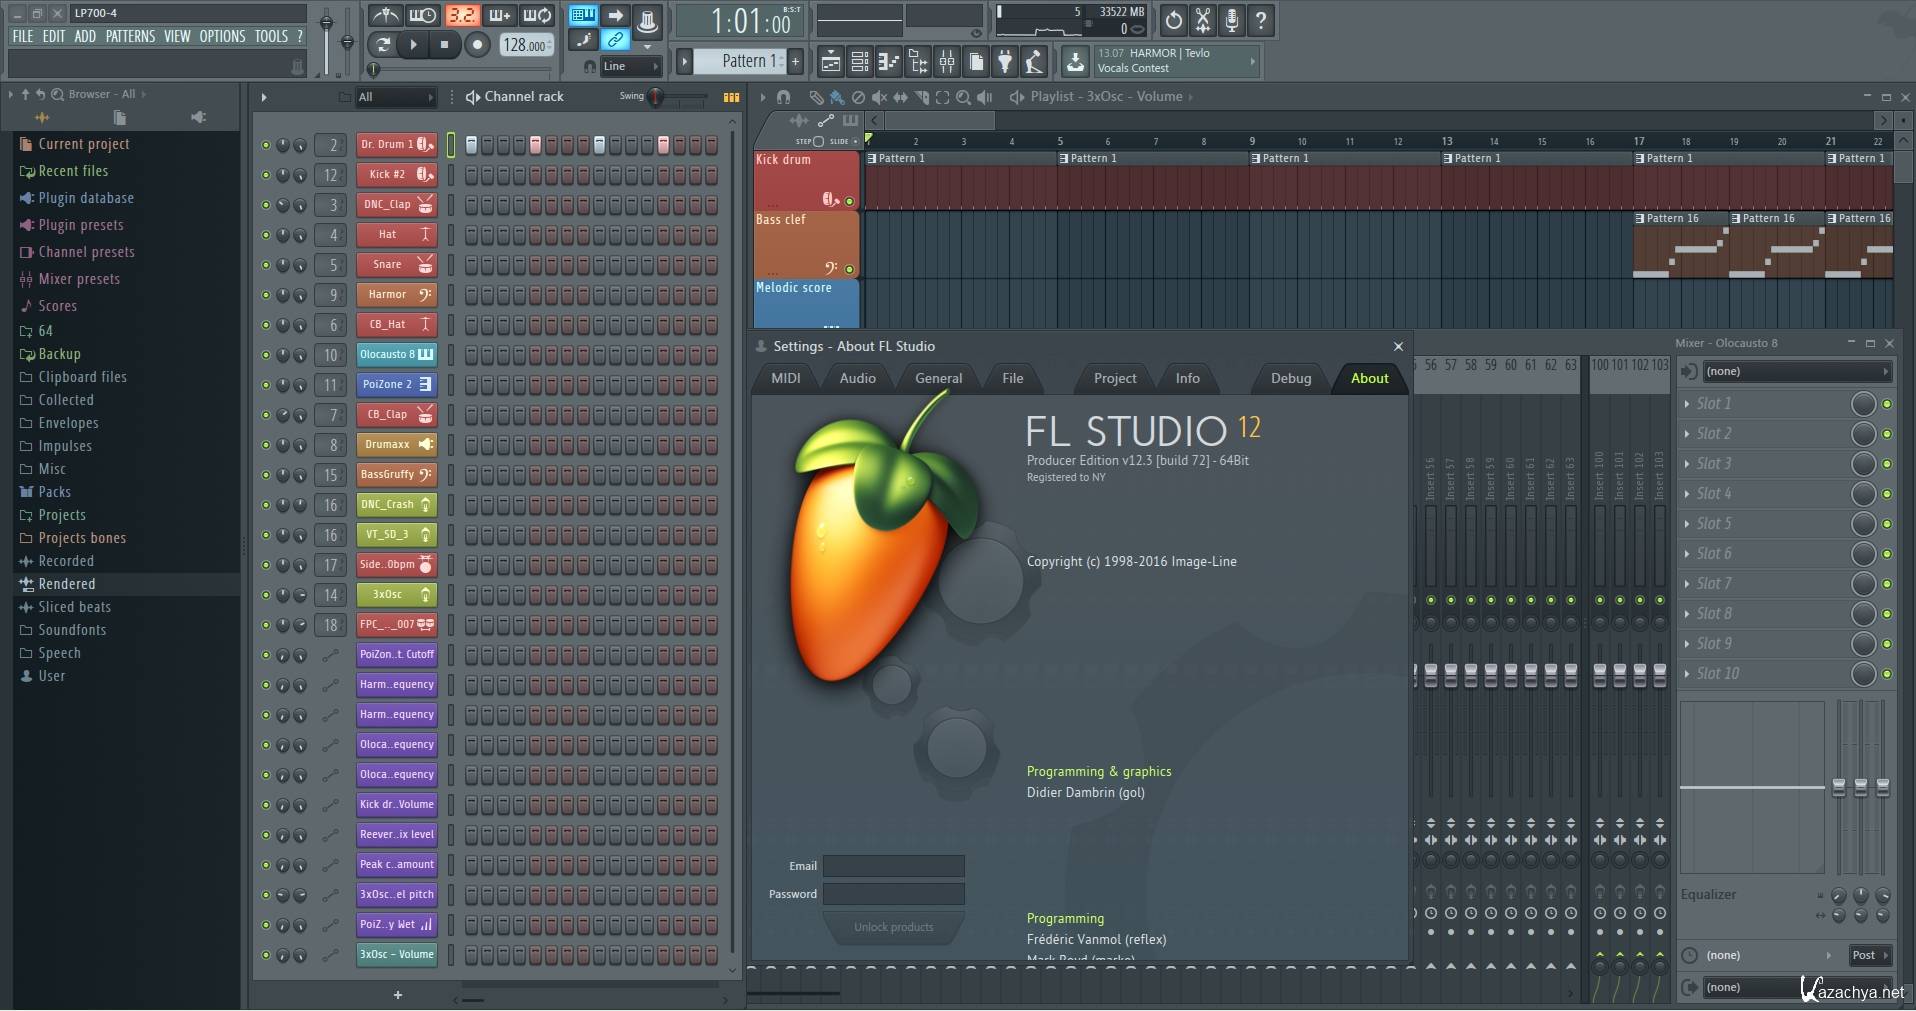Open the channel rack All filter dropdown
Image resolution: width=1916 pixels, height=1011 pixels.
coord(396,97)
